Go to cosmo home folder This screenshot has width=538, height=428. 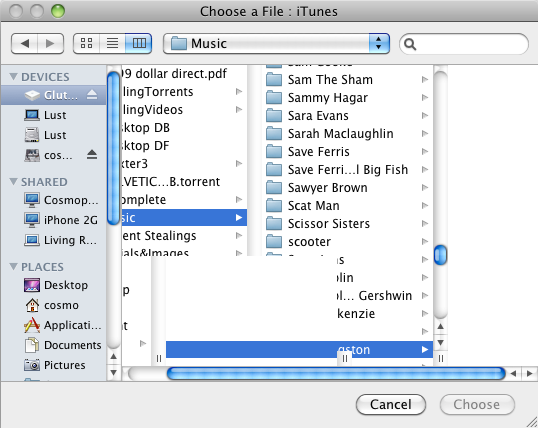[x=54, y=305]
